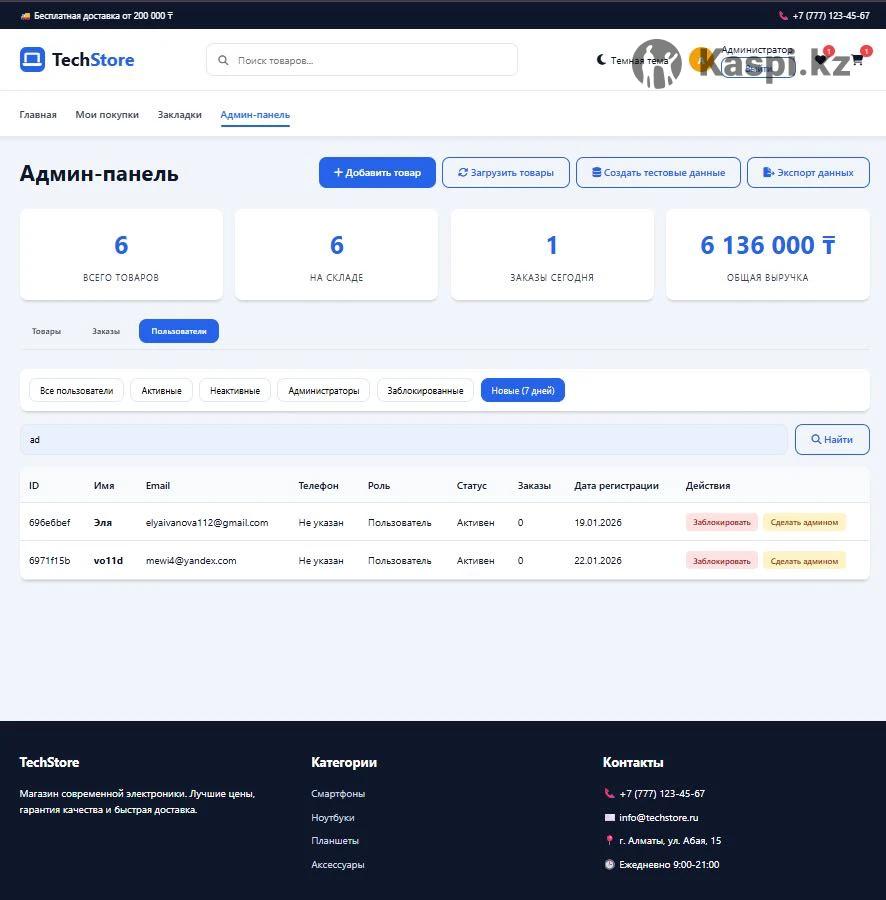The width and height of the screenshot is (886, 900).
Task: Click the email envelope icon in footer
Action: pos(609,817)
